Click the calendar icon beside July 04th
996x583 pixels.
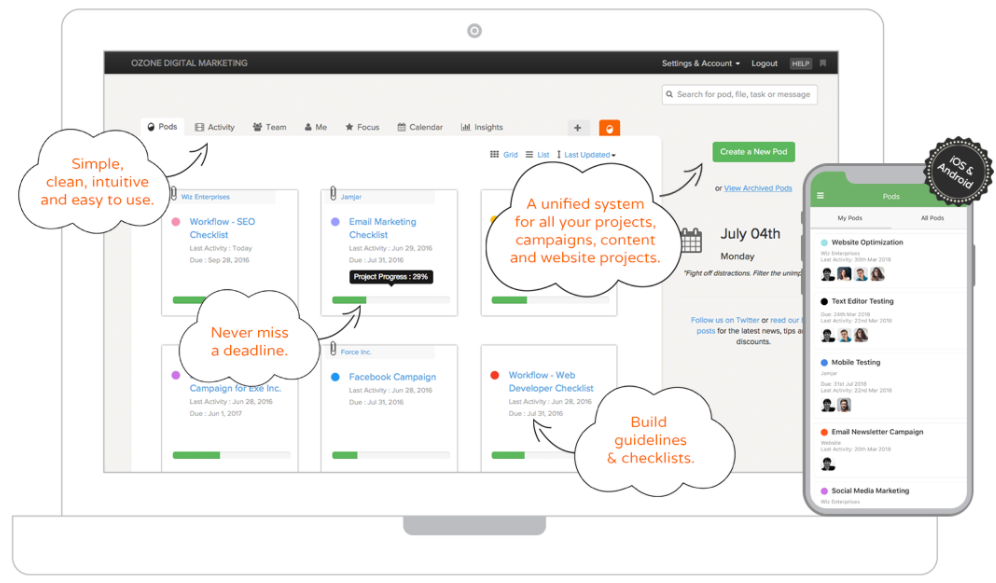point(691,240)
